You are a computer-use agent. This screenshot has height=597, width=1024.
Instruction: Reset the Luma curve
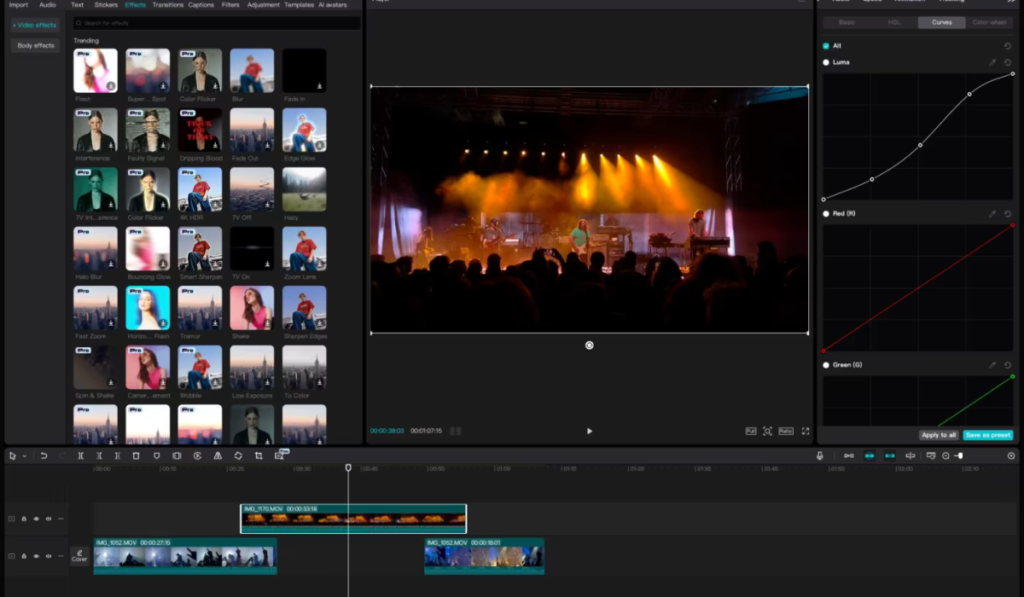1008,63
